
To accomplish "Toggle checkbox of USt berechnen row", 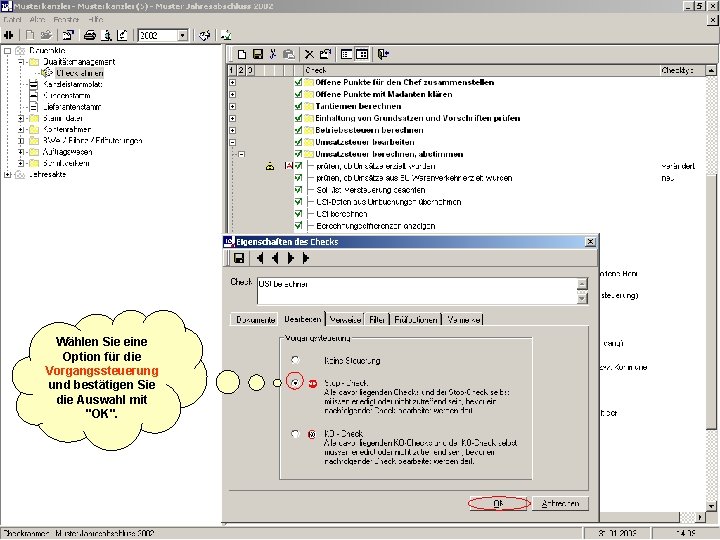I will click(298, 214).
